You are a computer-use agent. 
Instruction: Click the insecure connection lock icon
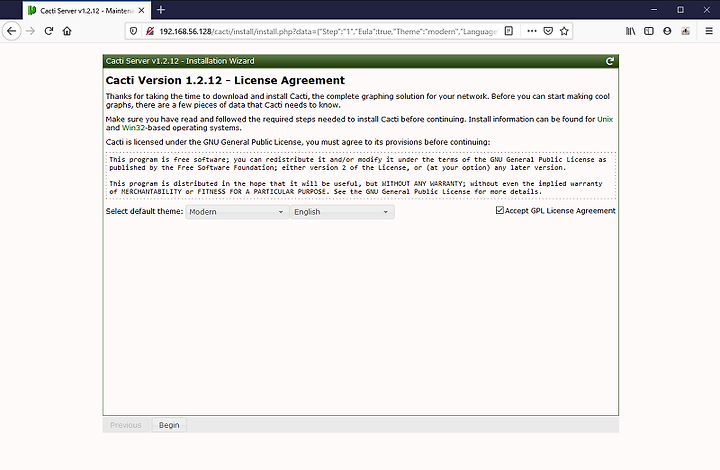pyautogui.click(x=150, y=31)
